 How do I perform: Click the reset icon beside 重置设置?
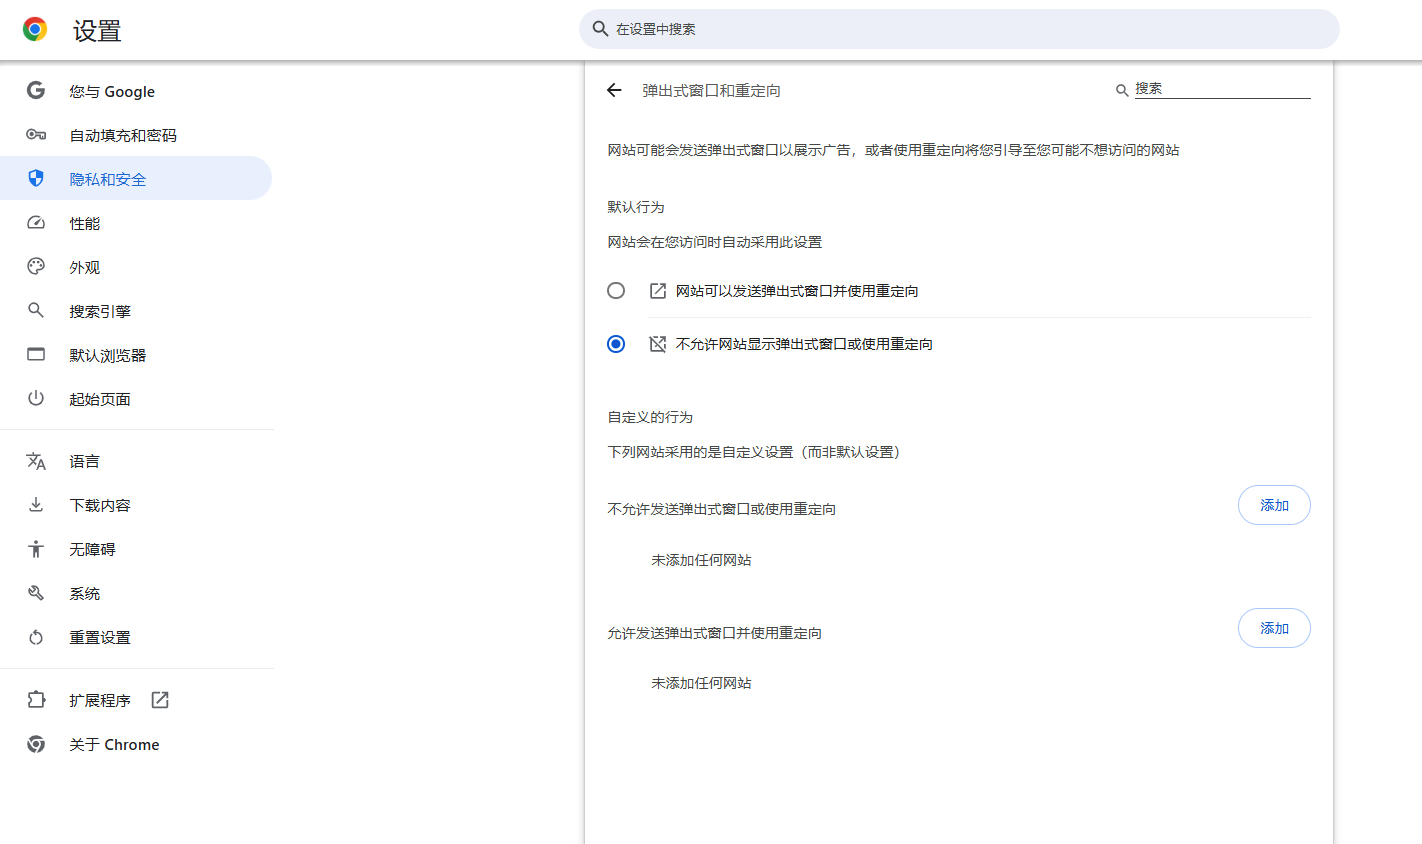(x=36, y=637)
